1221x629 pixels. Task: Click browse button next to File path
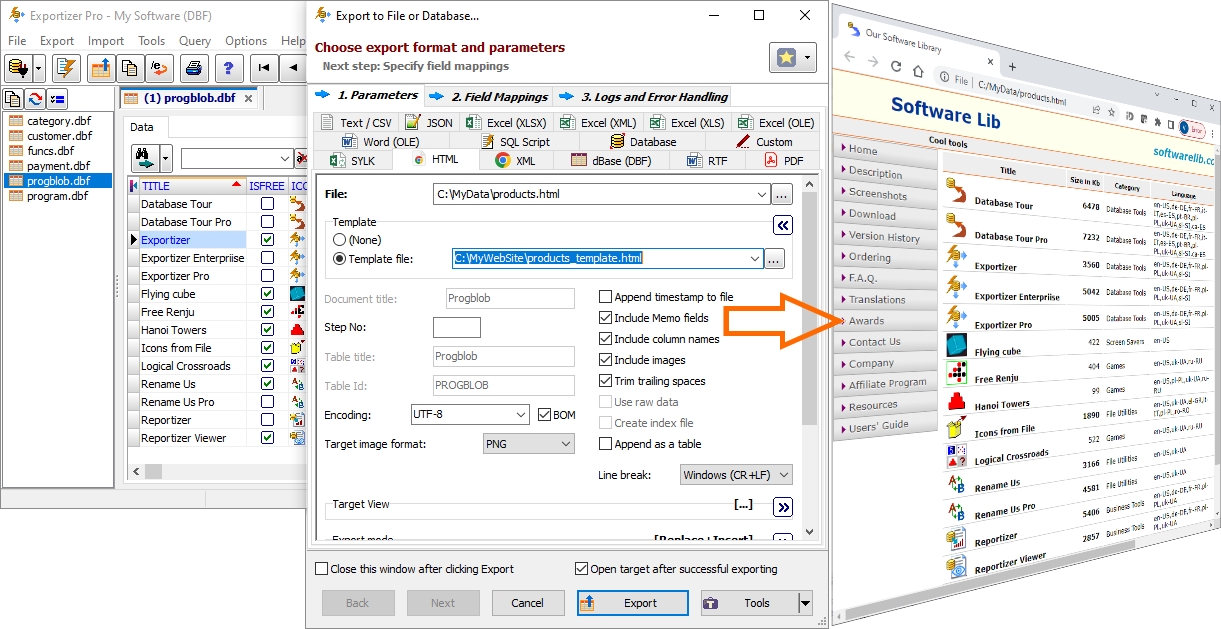coord(782,194)
